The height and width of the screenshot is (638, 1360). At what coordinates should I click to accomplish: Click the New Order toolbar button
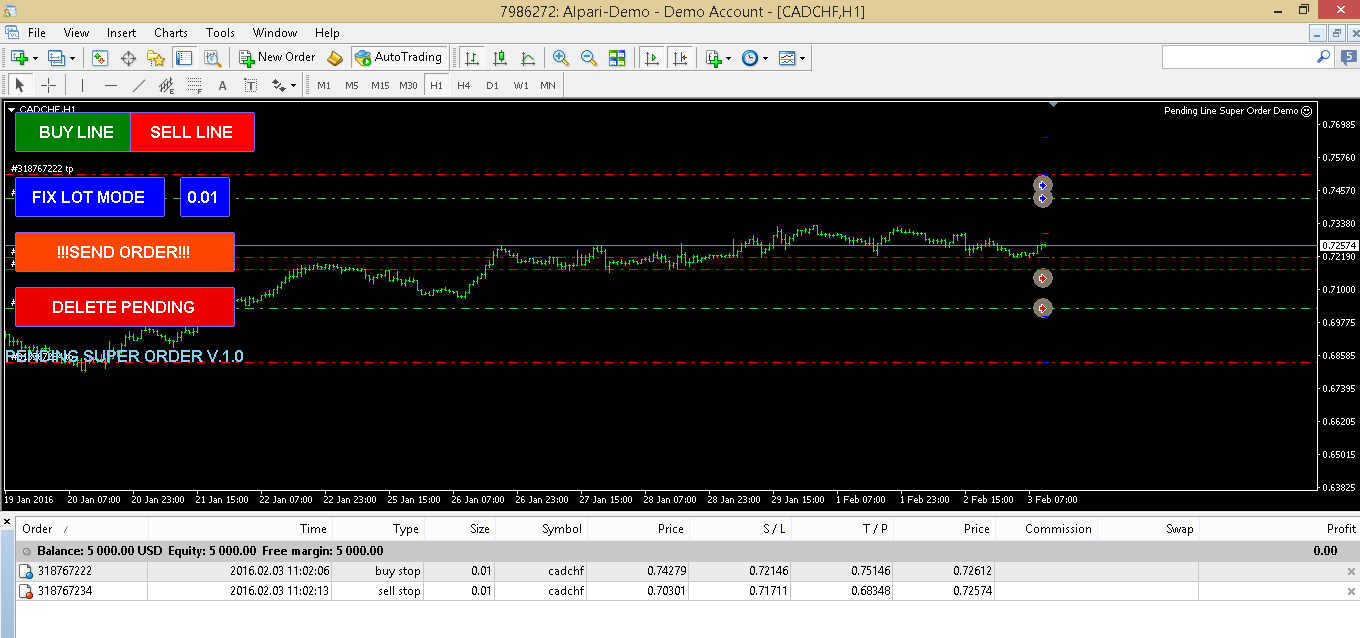click(x=277, y=58)
